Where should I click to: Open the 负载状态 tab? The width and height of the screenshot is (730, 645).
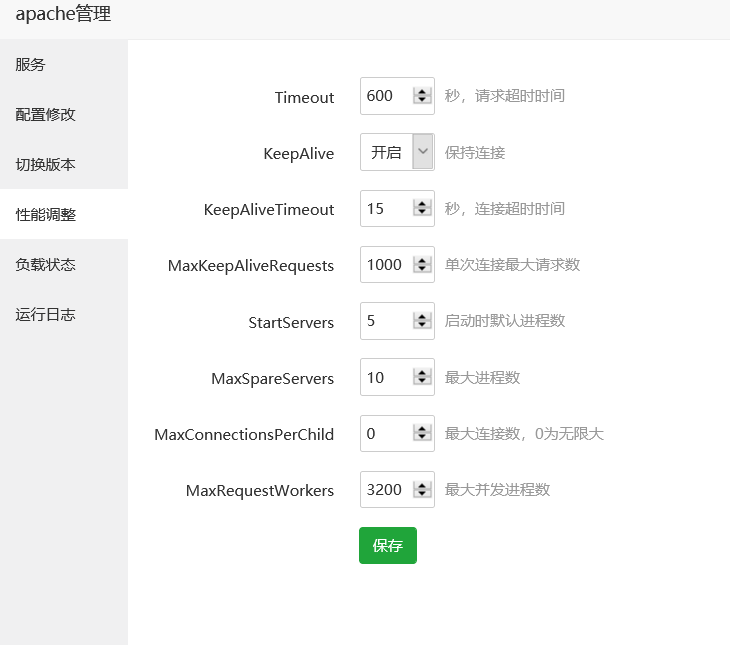64,265
